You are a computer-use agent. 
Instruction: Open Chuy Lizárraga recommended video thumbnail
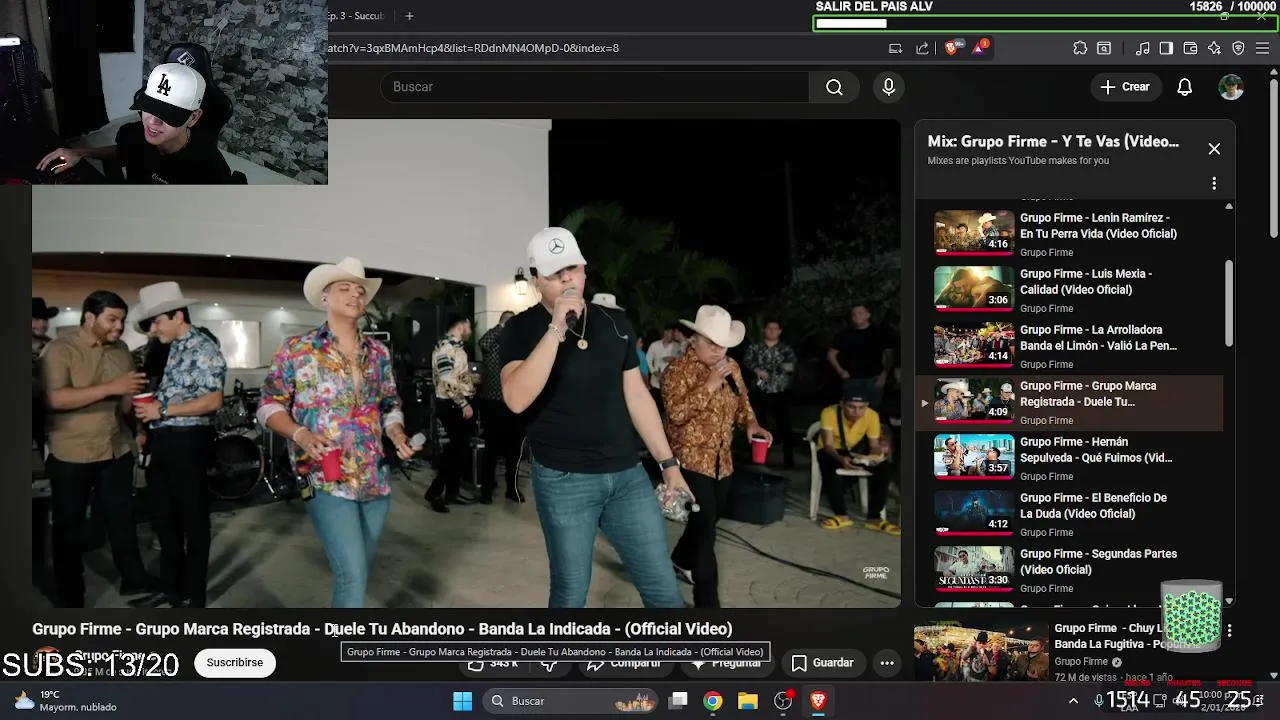pyautogui.click(x=980, y=650)
